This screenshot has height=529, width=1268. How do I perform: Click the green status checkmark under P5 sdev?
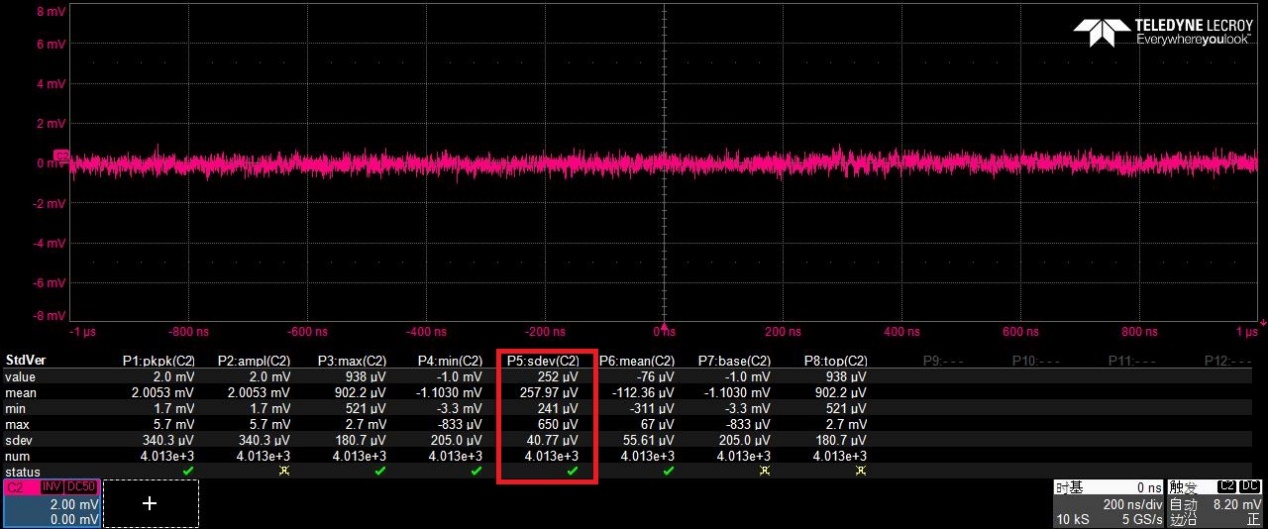point(572,471)
